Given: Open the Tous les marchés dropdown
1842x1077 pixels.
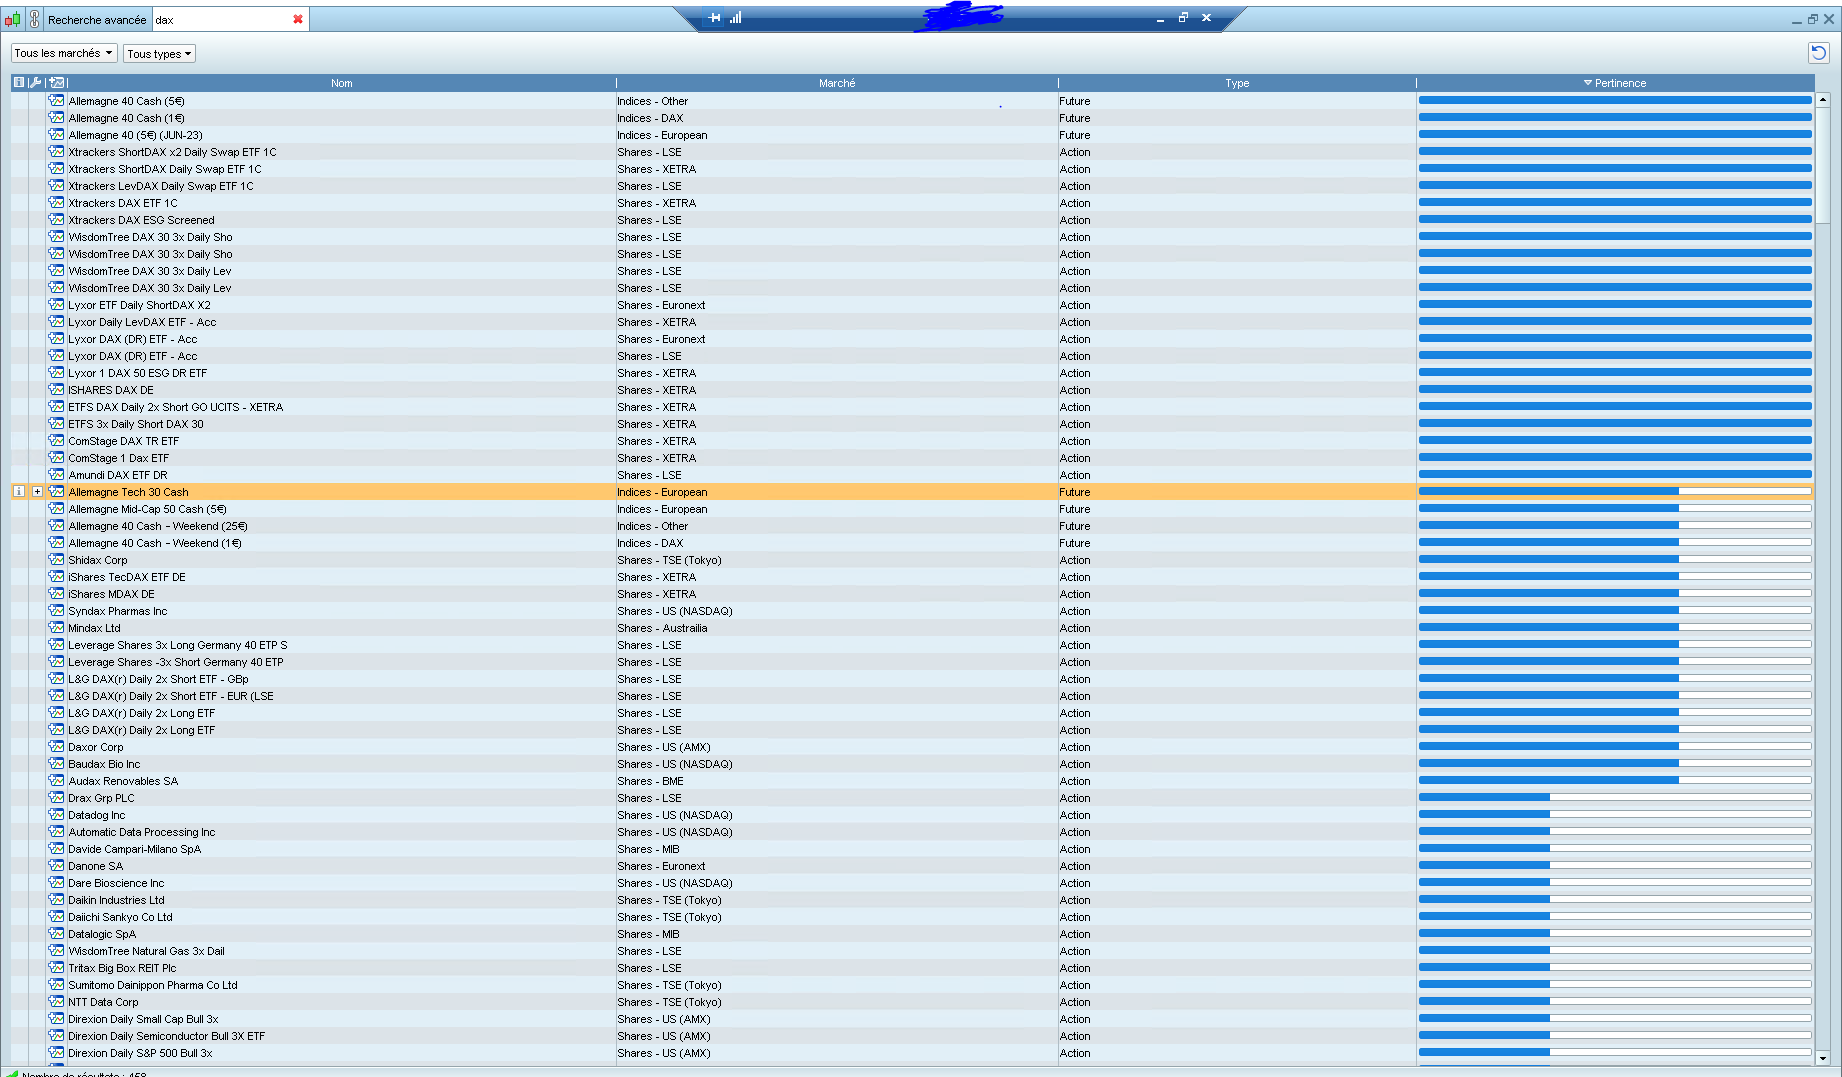Looking at the screenshot, I should click(x=64, y=53).
